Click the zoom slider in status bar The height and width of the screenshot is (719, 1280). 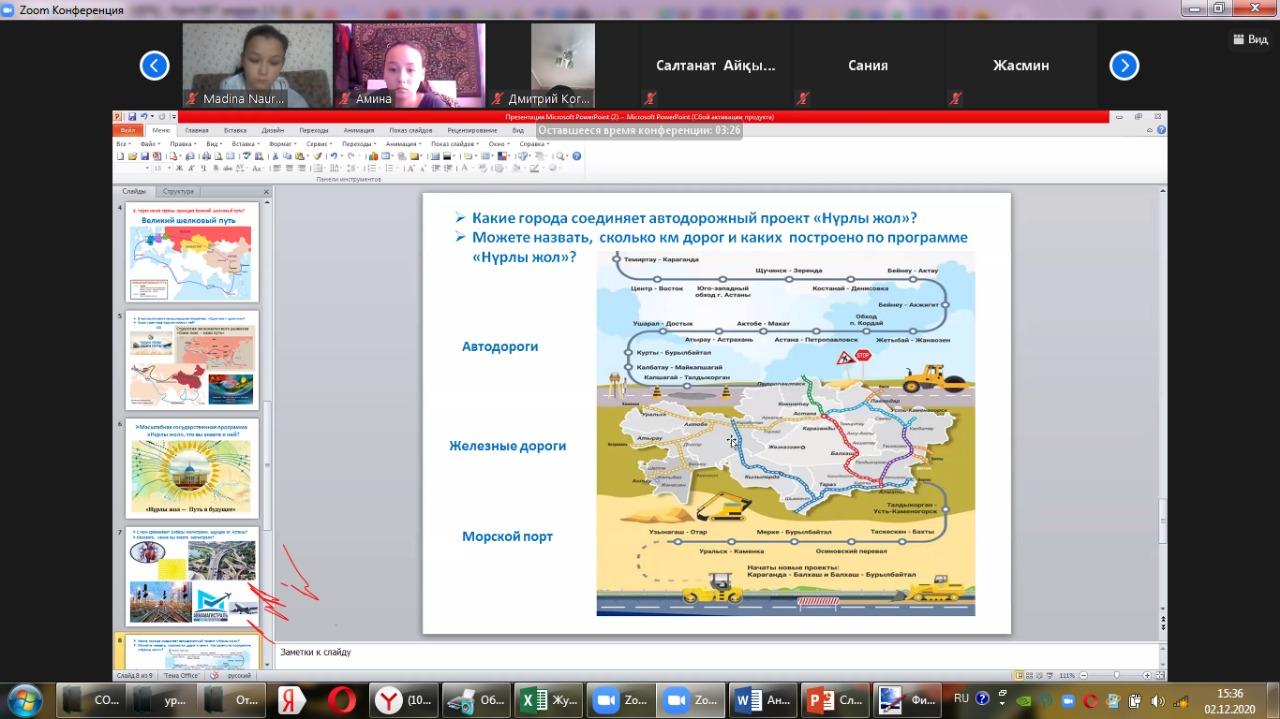pos(1116,675)
